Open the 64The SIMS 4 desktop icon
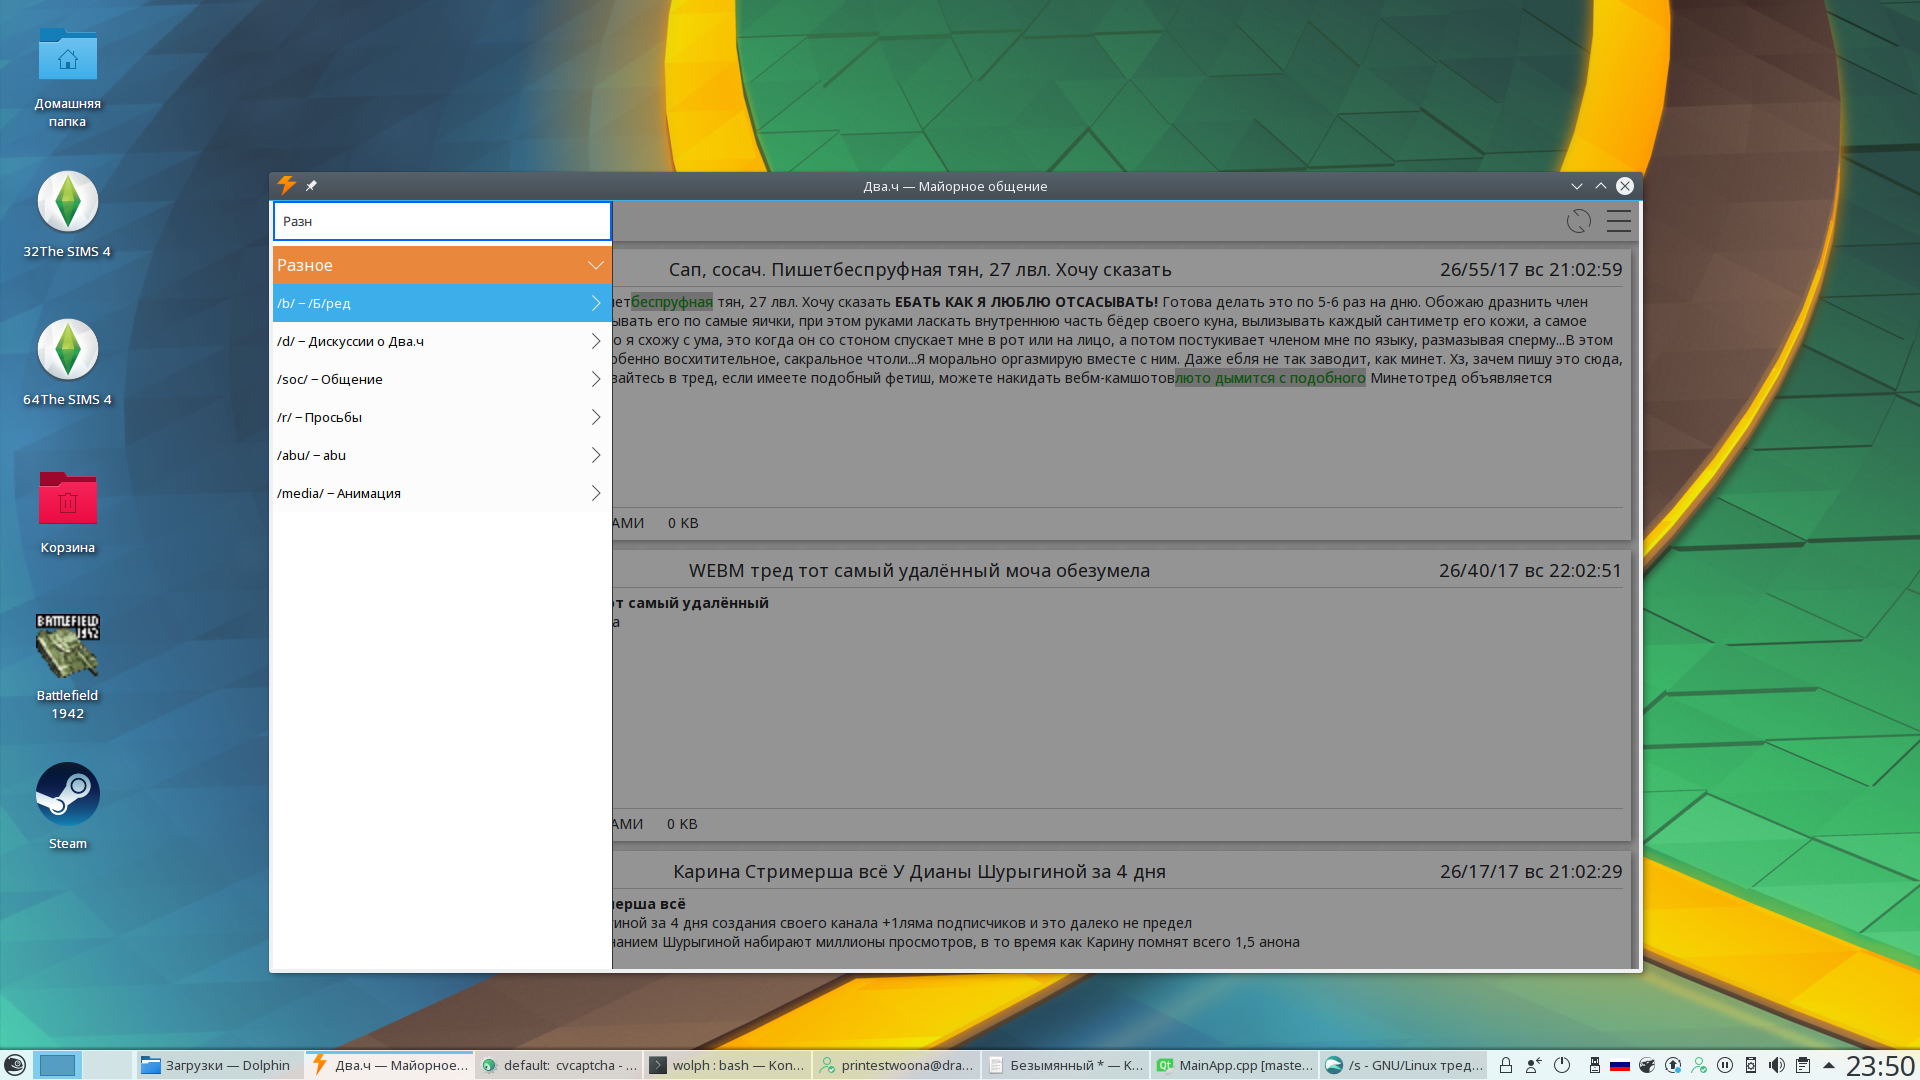Viewport: 1920px width, 1080px height. point(68,362)
